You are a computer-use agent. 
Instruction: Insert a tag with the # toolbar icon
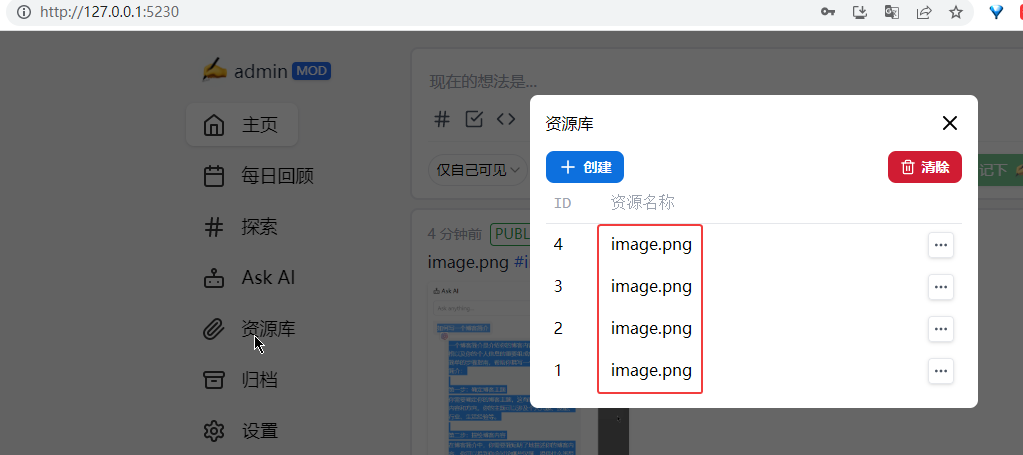[442, 119]
